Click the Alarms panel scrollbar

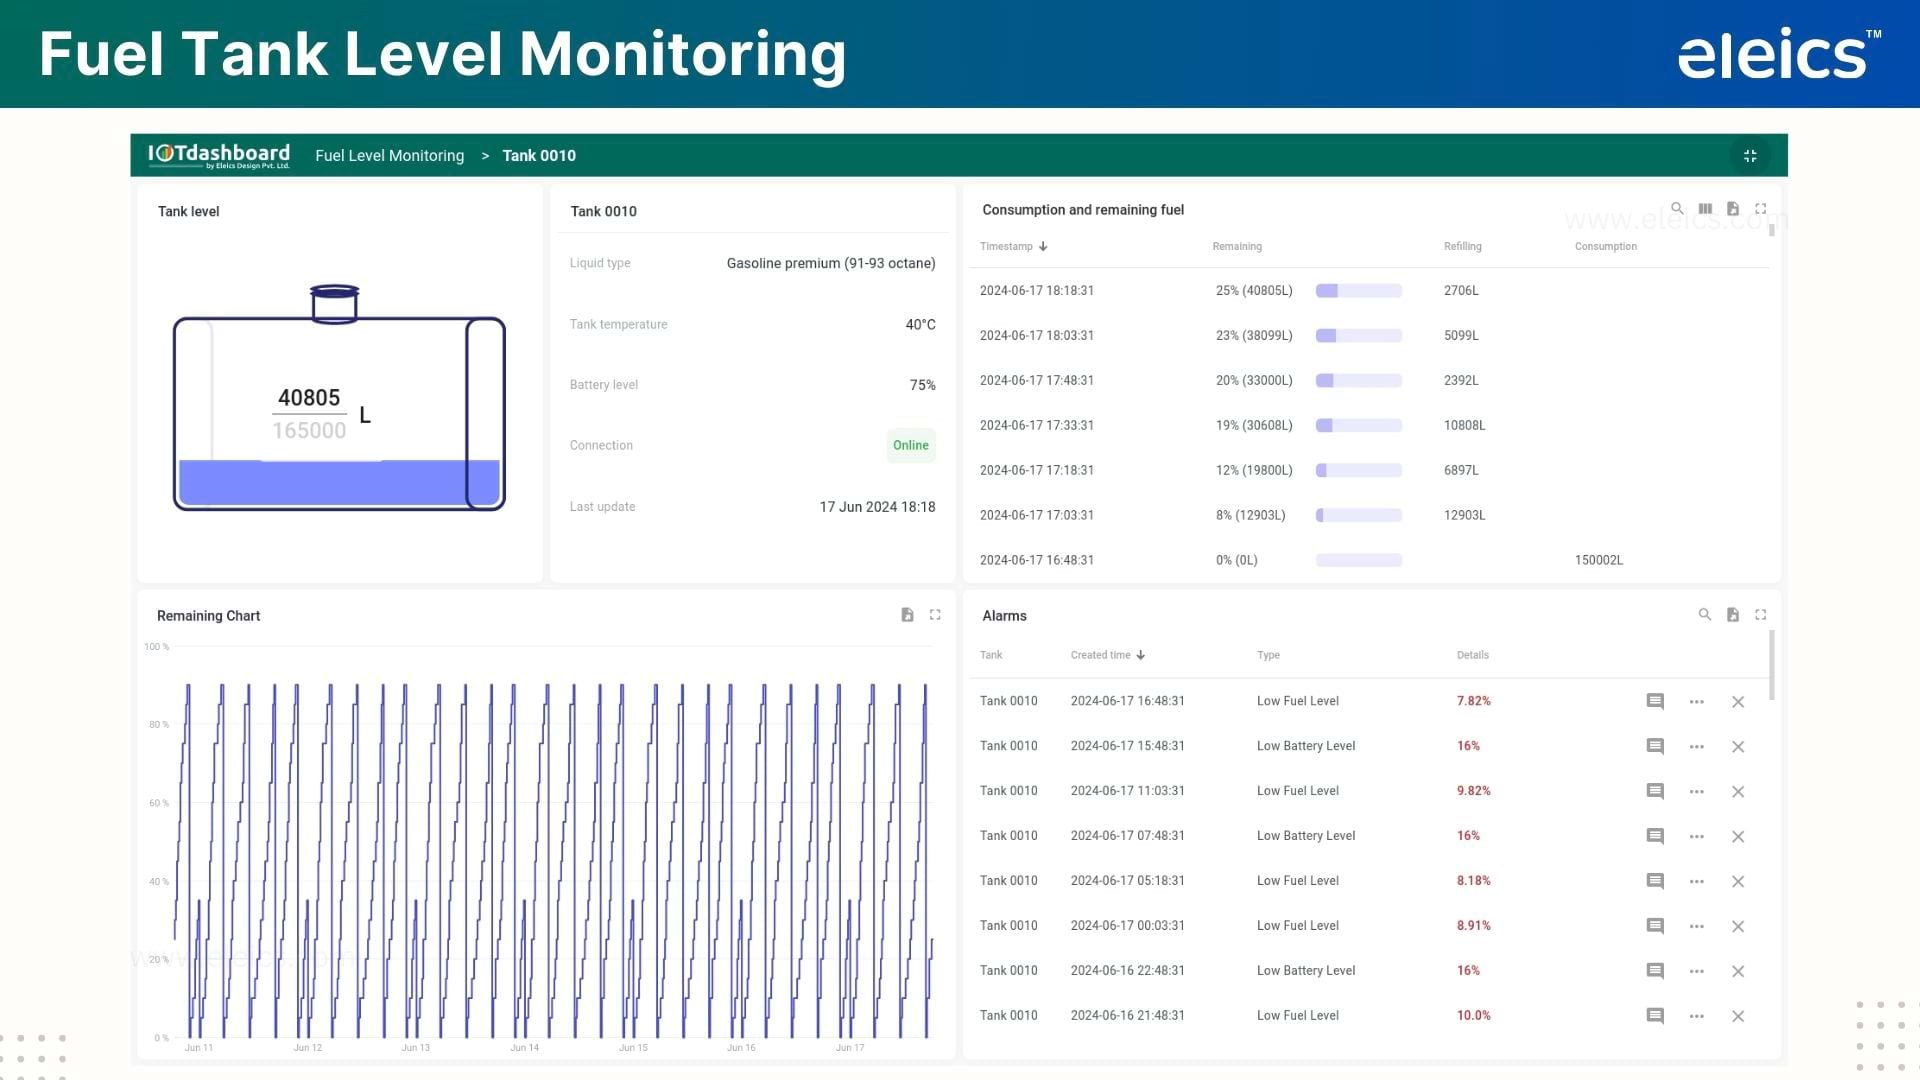(x=1772, y=665)
